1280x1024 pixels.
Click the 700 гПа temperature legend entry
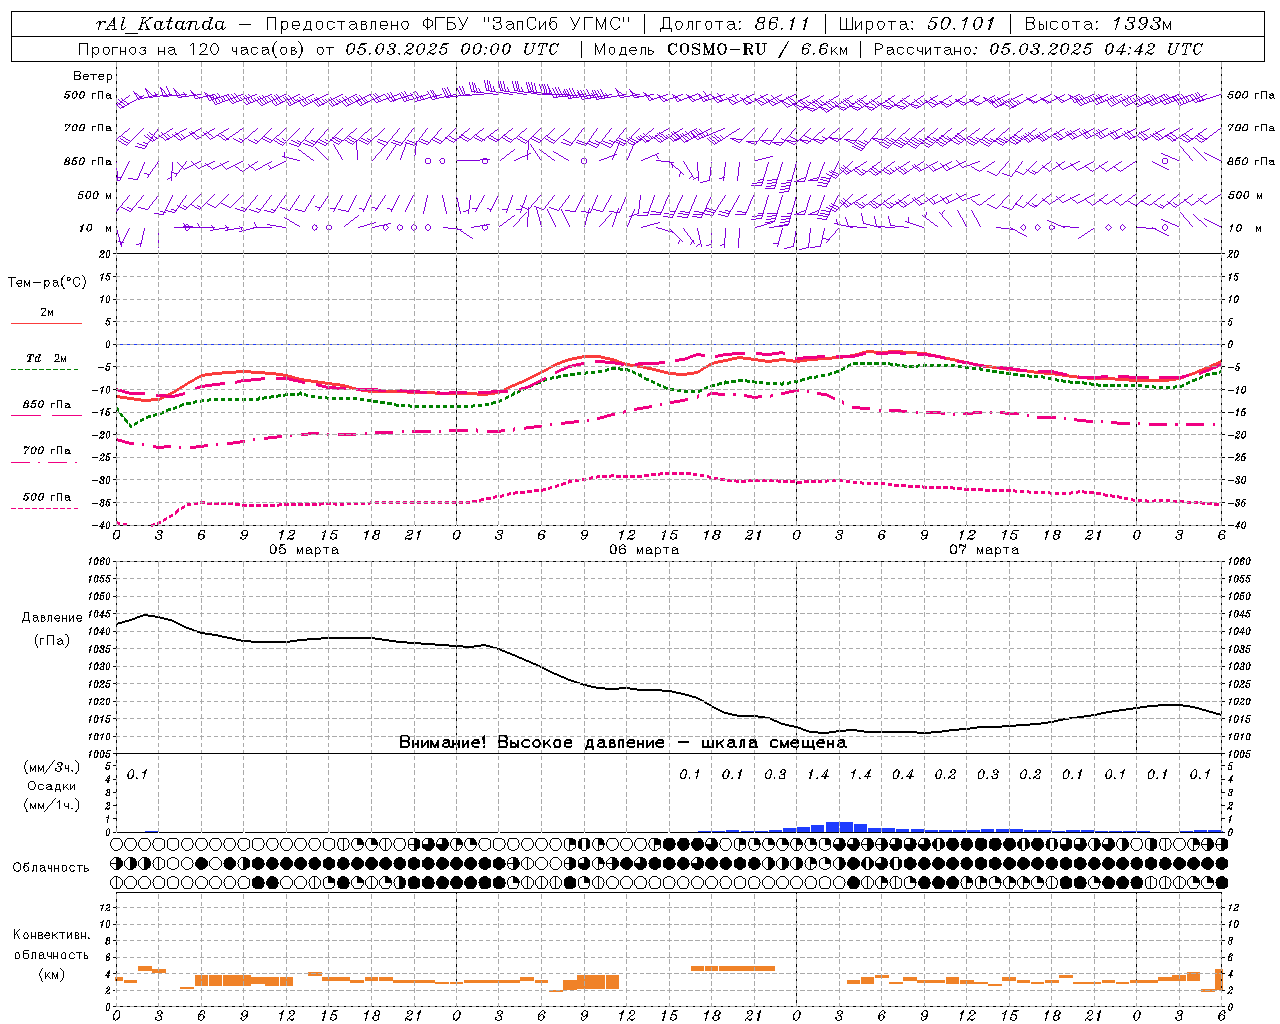(47, 450)
